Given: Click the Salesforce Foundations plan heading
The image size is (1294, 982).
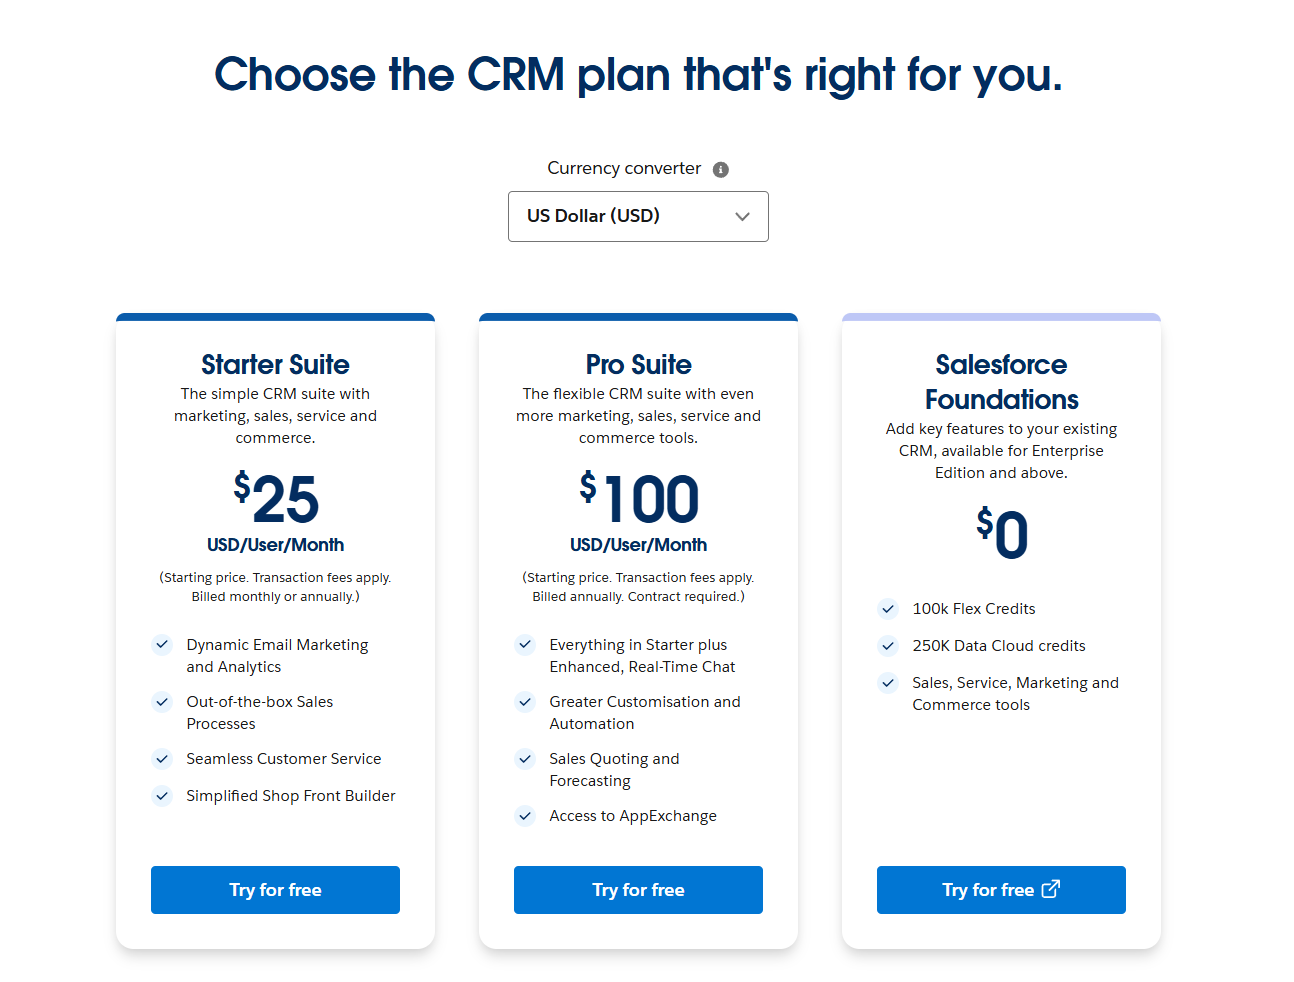Looking at the screenshot, I should point(1001,382).
